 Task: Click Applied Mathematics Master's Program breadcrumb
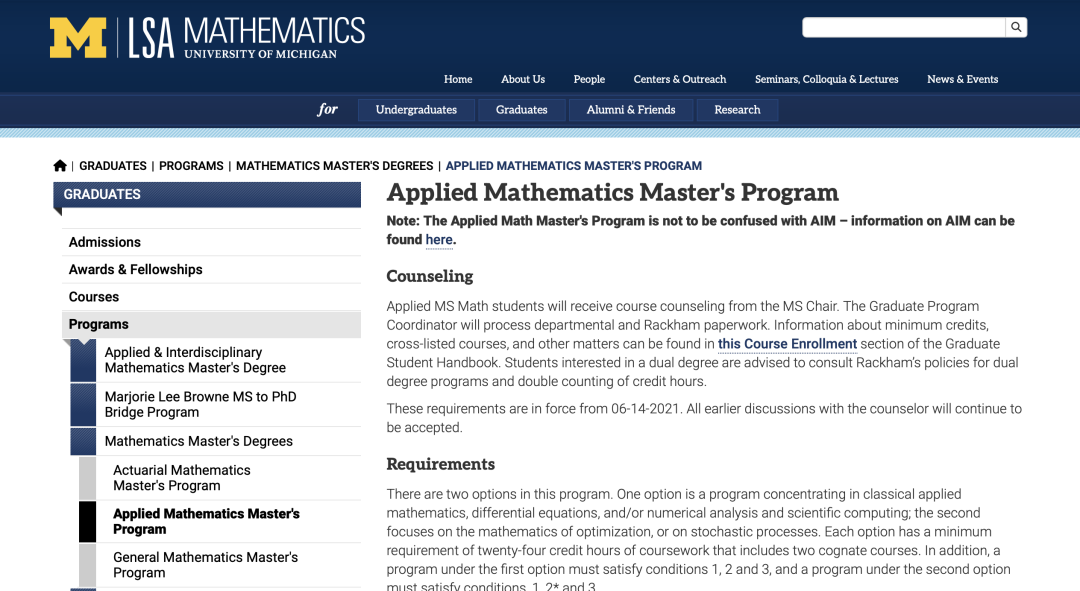tap(574, 166)
